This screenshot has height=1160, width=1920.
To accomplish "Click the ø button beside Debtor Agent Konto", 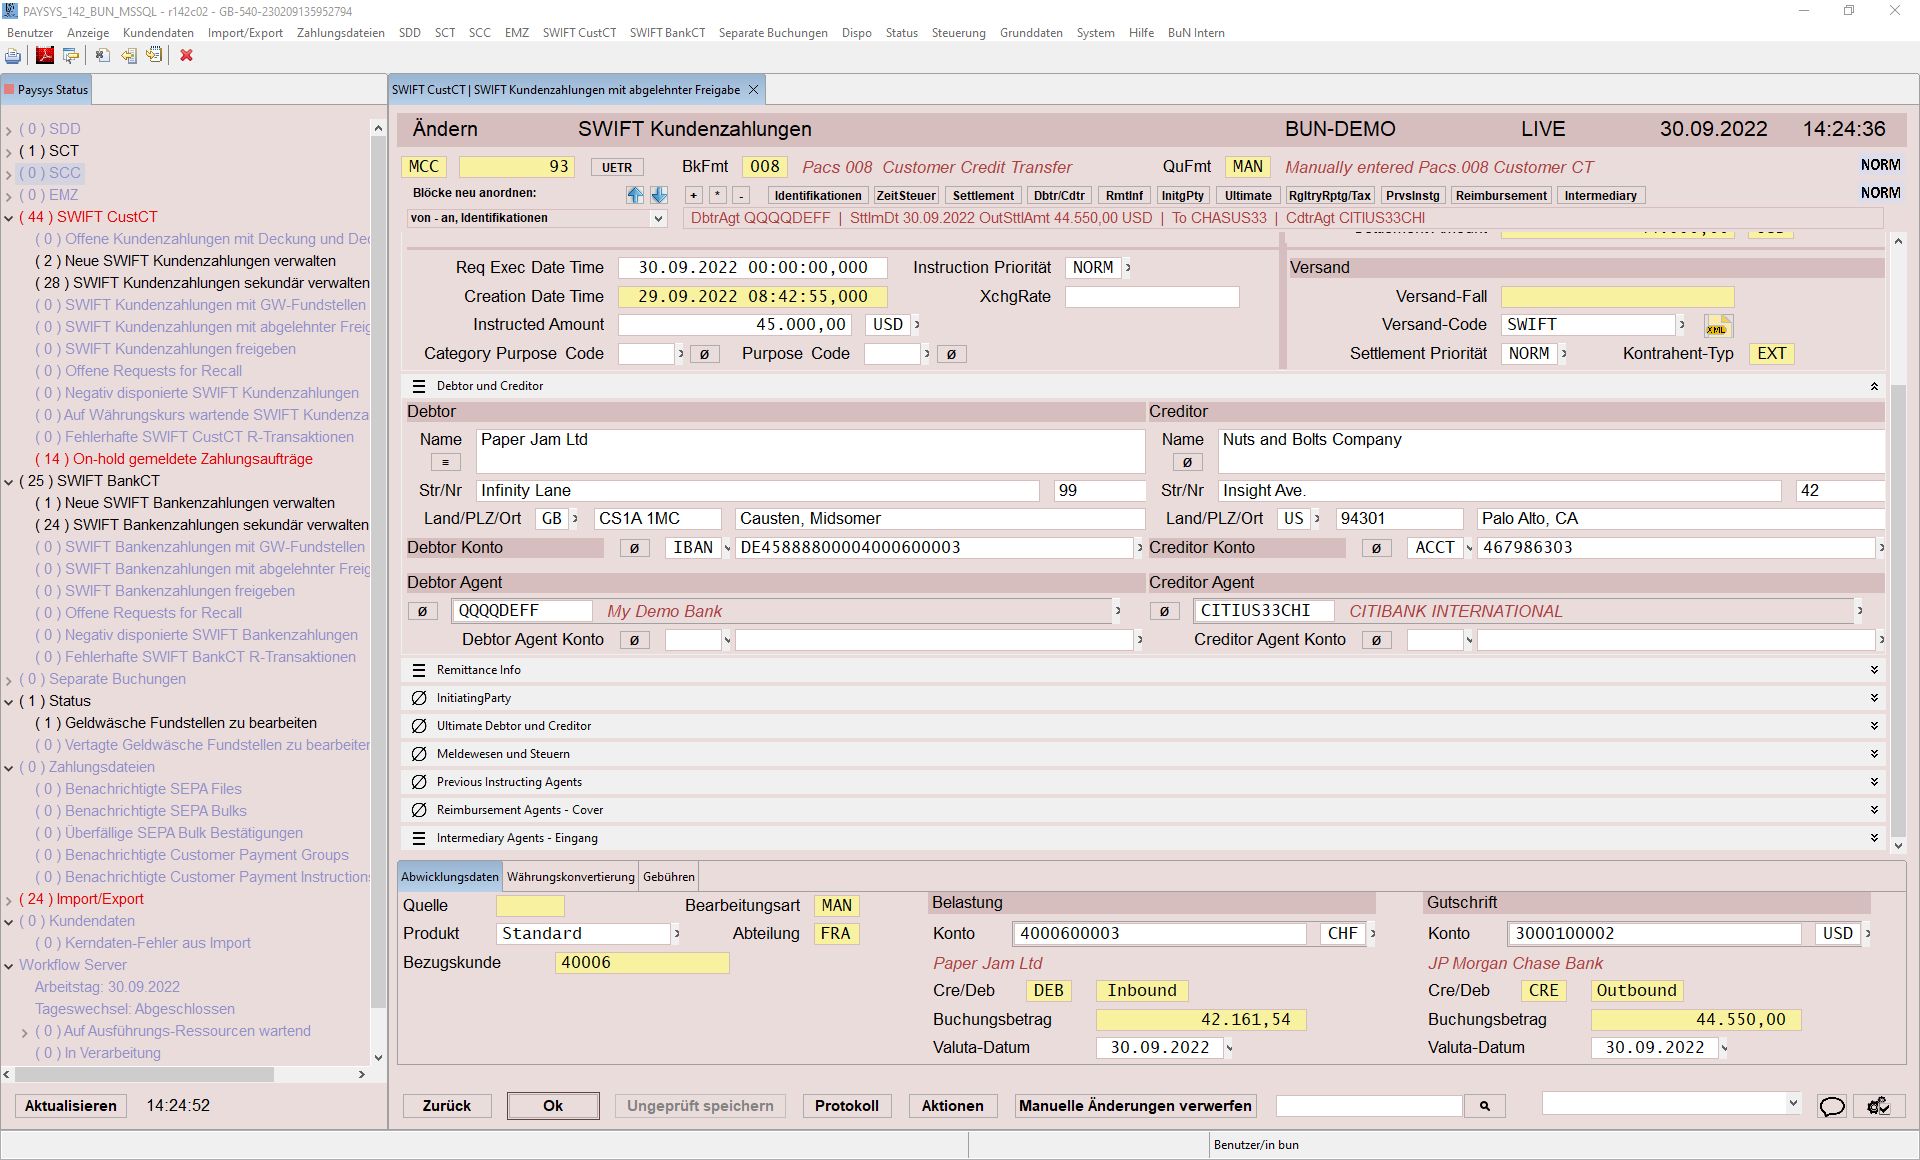I will (x=634, y=640).
